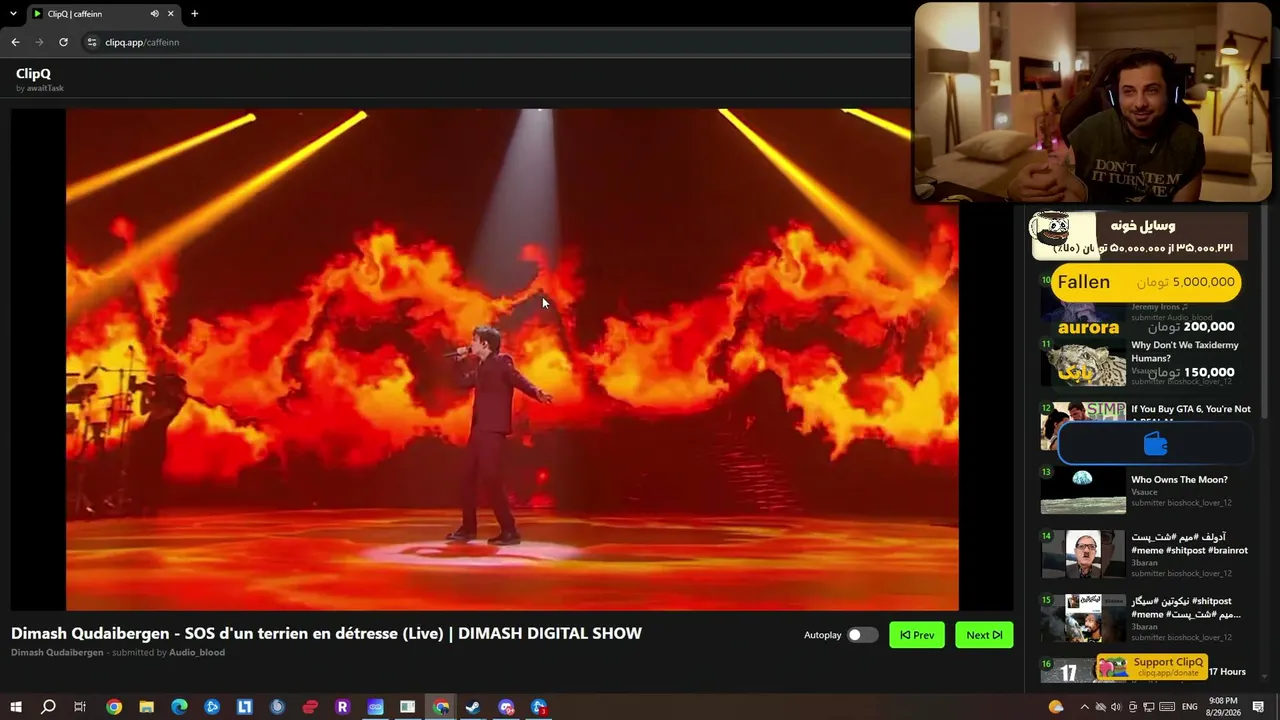Open the blue L app taskbar icon
Screen dimensions: 1280x720
click(244, 707)
